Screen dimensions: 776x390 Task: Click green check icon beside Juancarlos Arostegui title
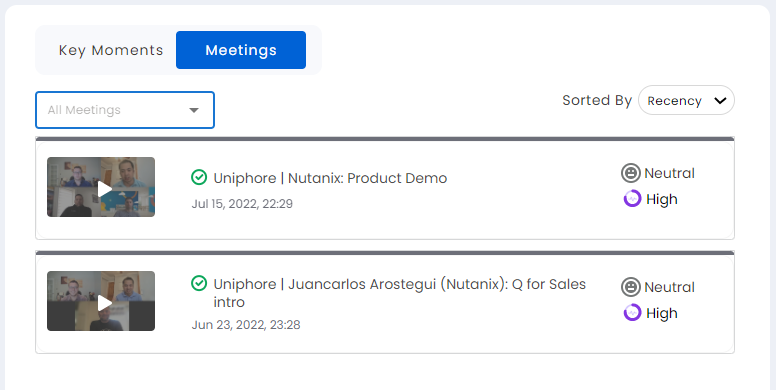199,283
